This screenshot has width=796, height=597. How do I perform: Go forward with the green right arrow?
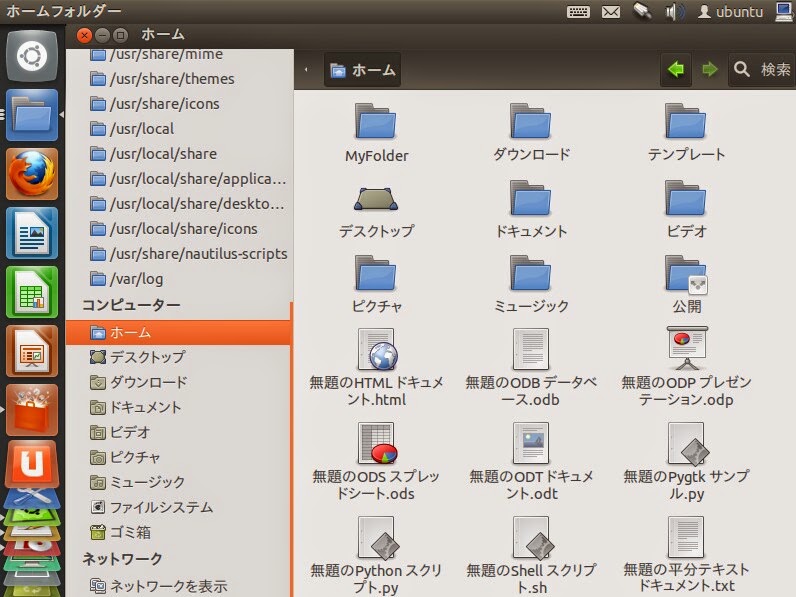(709, 69)
